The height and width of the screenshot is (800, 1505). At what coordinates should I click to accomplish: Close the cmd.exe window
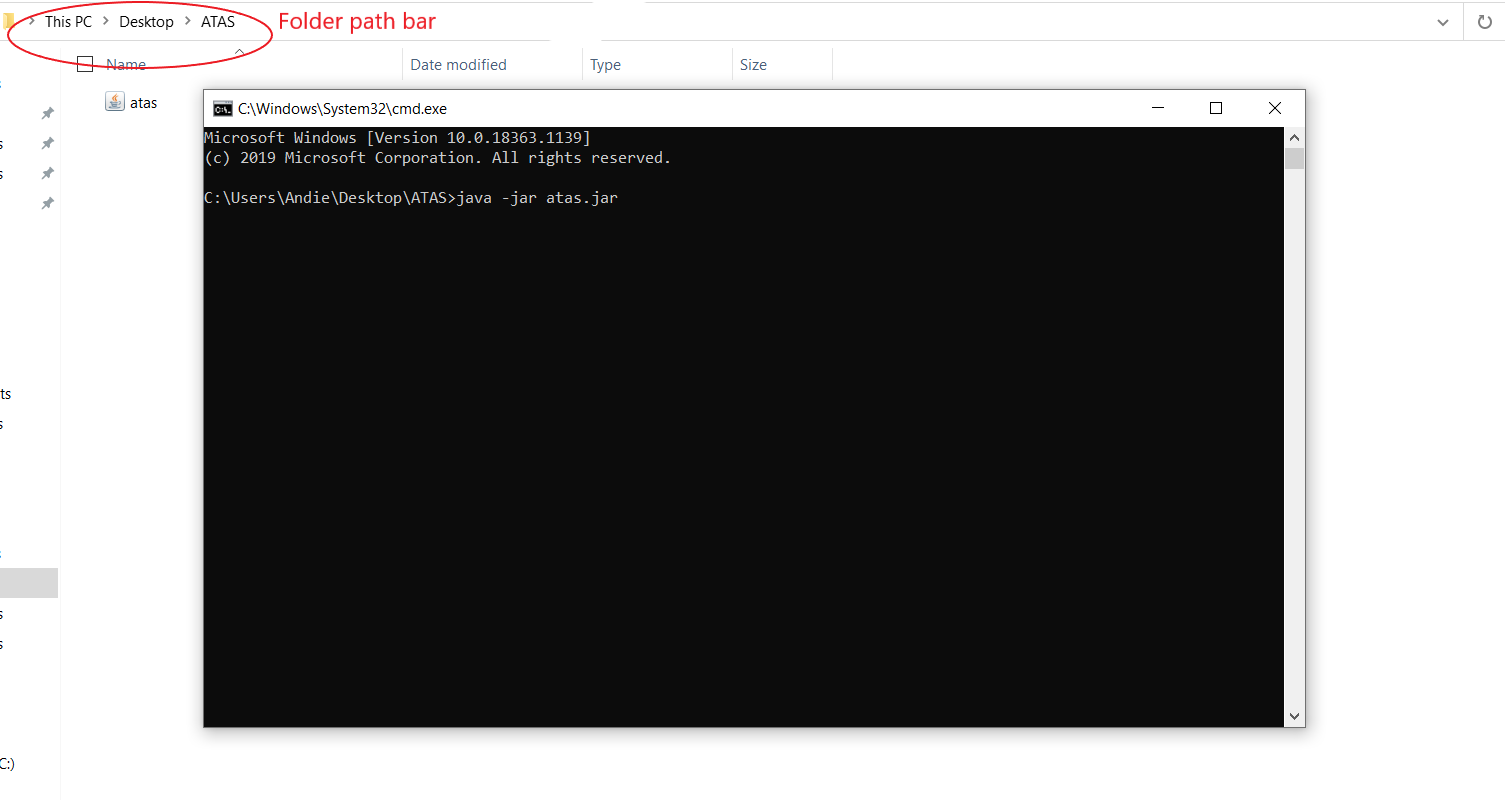(1275, 108)
